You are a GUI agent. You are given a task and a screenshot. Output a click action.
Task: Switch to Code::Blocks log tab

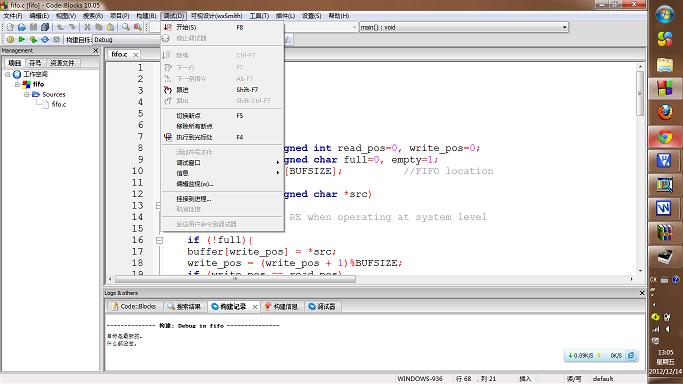pos(134,307)
